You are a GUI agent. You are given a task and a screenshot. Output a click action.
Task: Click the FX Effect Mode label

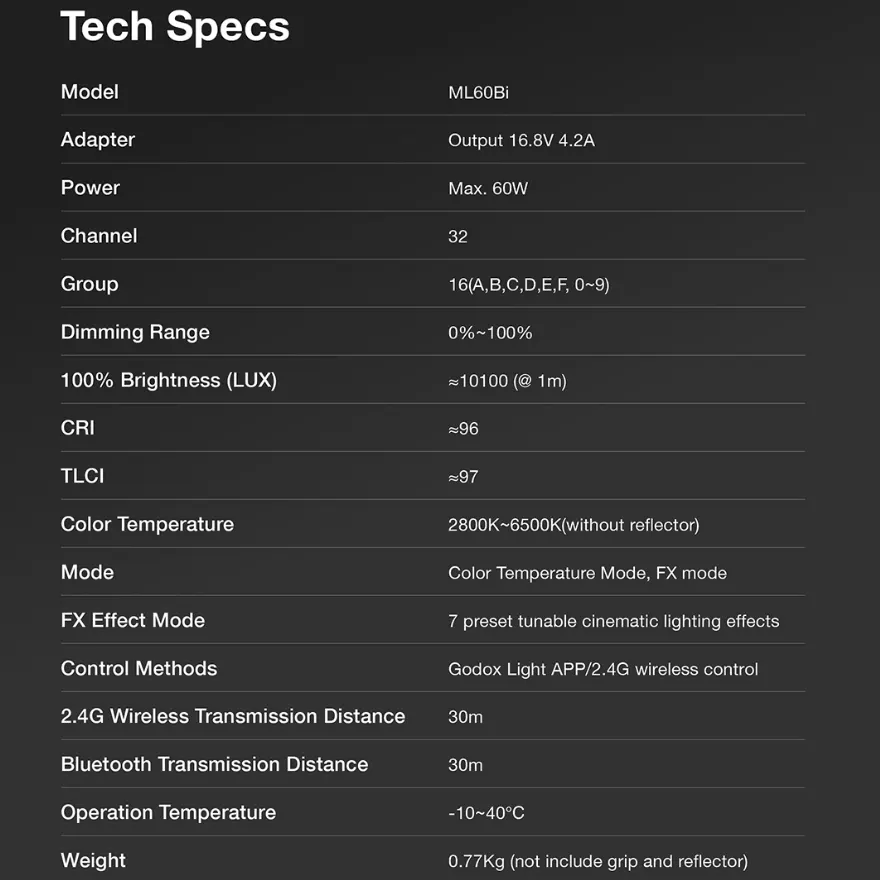[132, 620]
